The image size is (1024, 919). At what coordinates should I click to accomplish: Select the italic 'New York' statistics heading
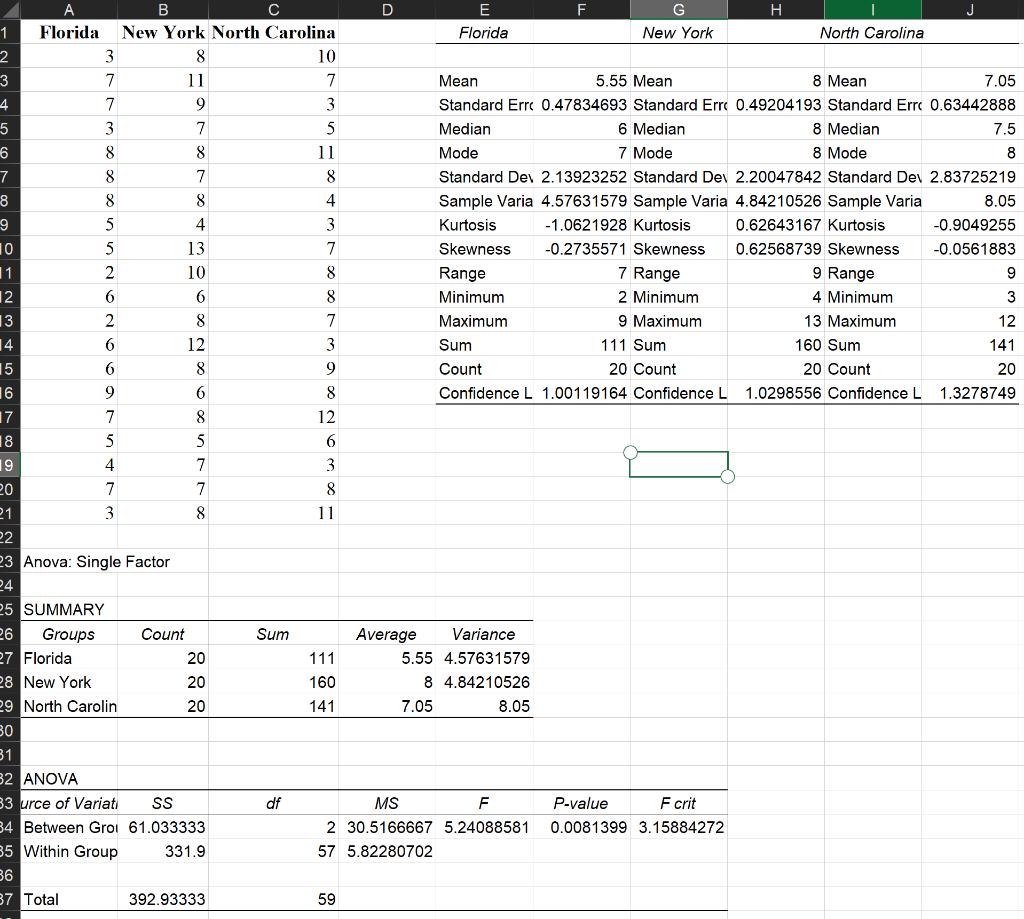click(678, 33)
